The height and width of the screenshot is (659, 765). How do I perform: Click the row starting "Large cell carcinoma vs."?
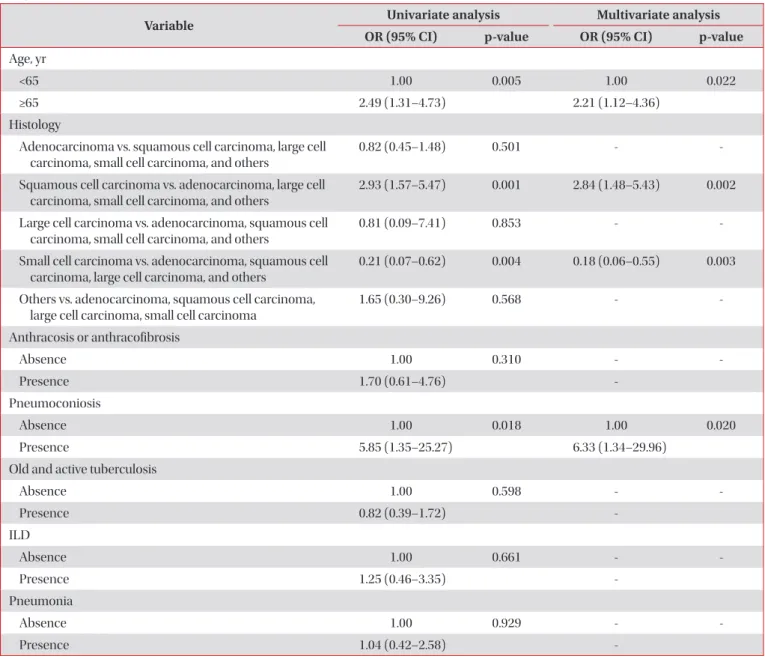(x=173, y=231)
